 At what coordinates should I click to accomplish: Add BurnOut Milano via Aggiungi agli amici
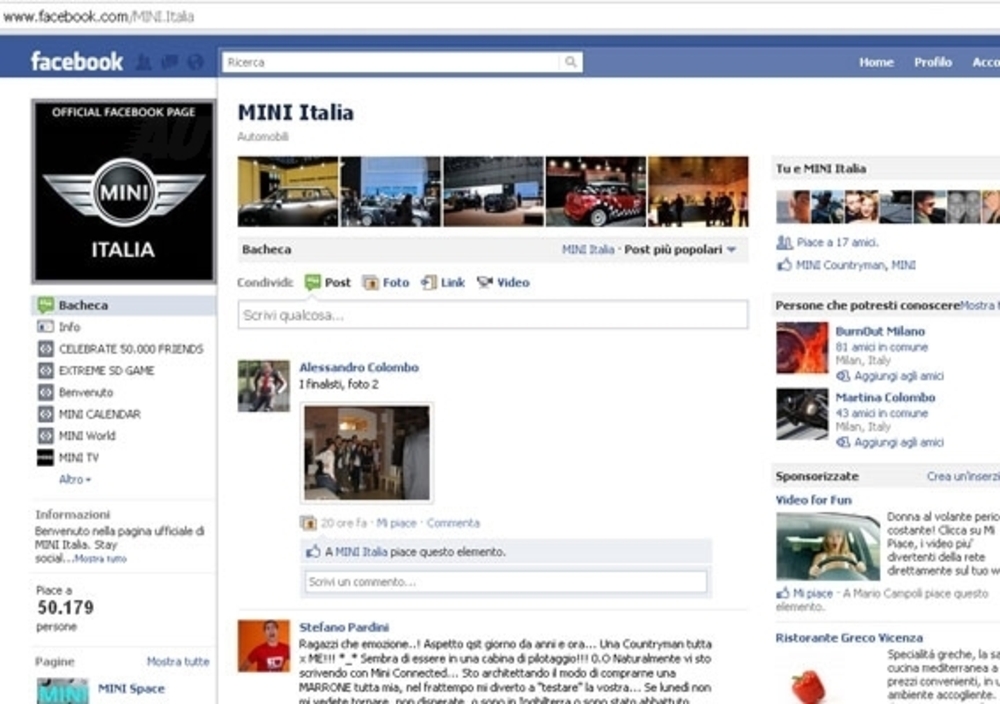[897, 376]
